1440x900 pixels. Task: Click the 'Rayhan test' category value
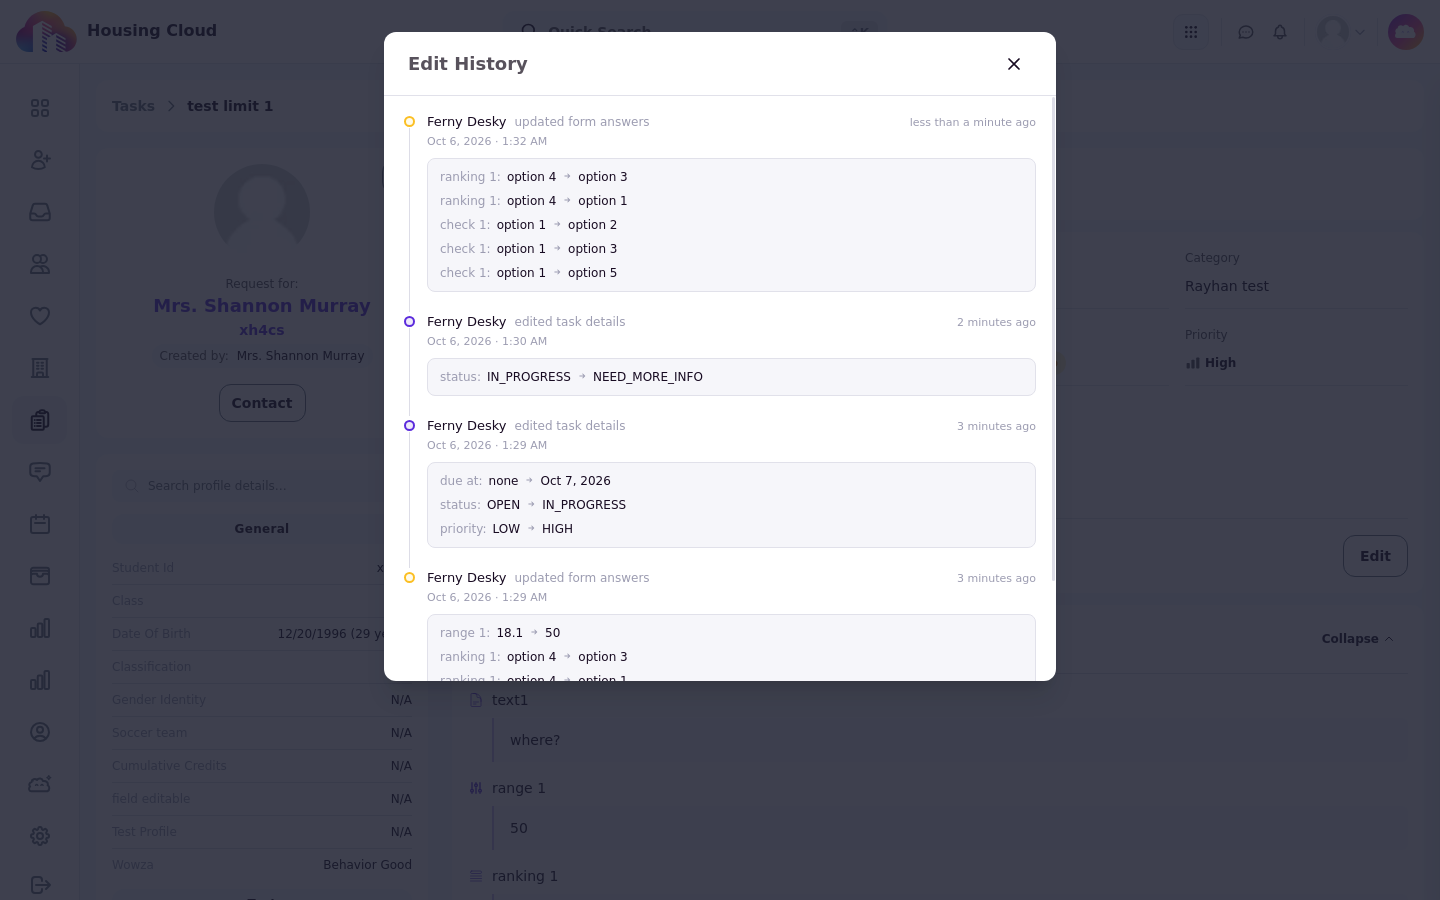[x=1227, y=286]
